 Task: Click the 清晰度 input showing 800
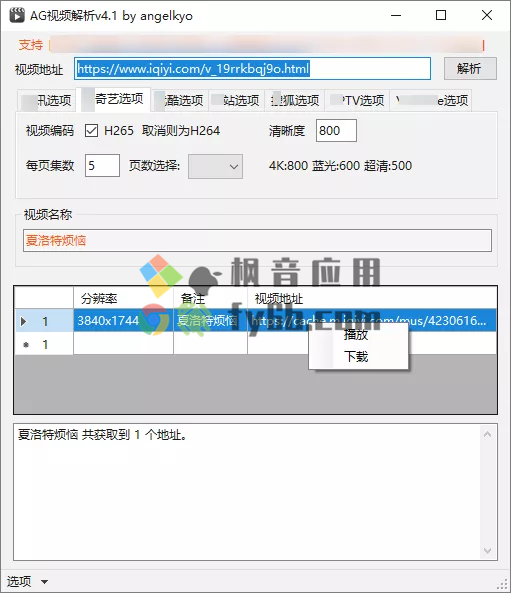[x=336, y=131]
